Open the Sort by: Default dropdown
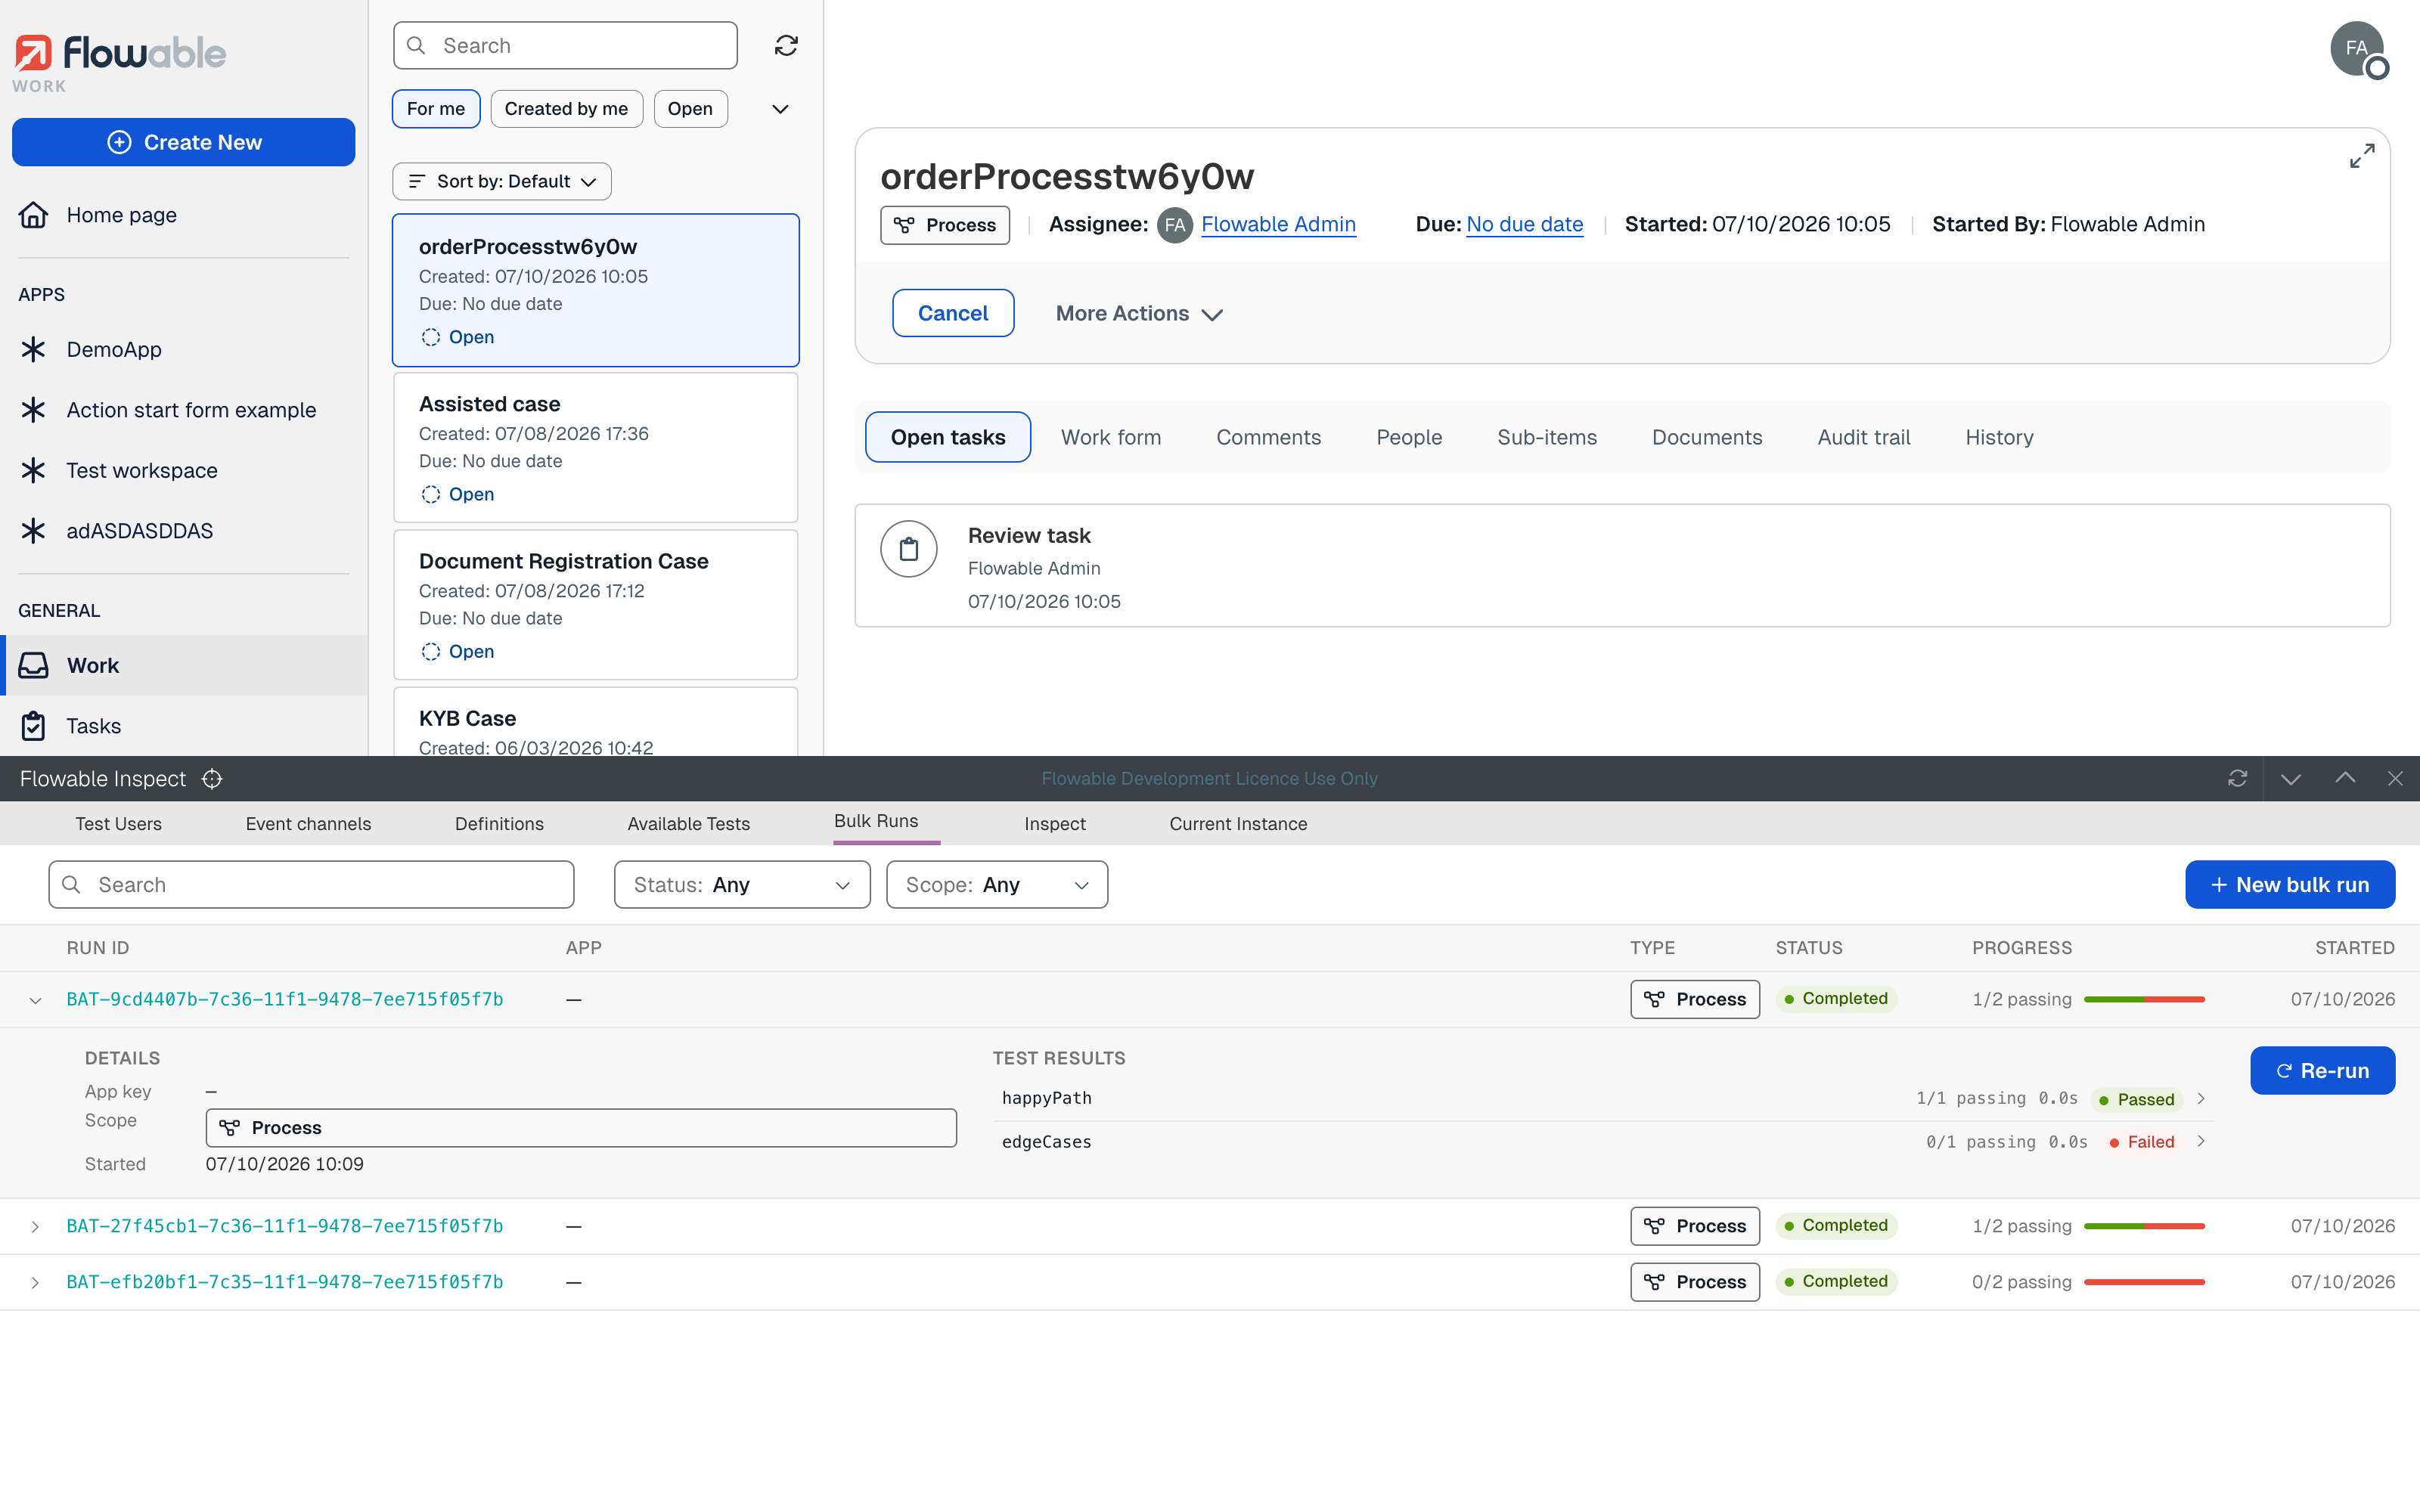Viewport: 2420px width, 1512px height. tap(502, 181)
